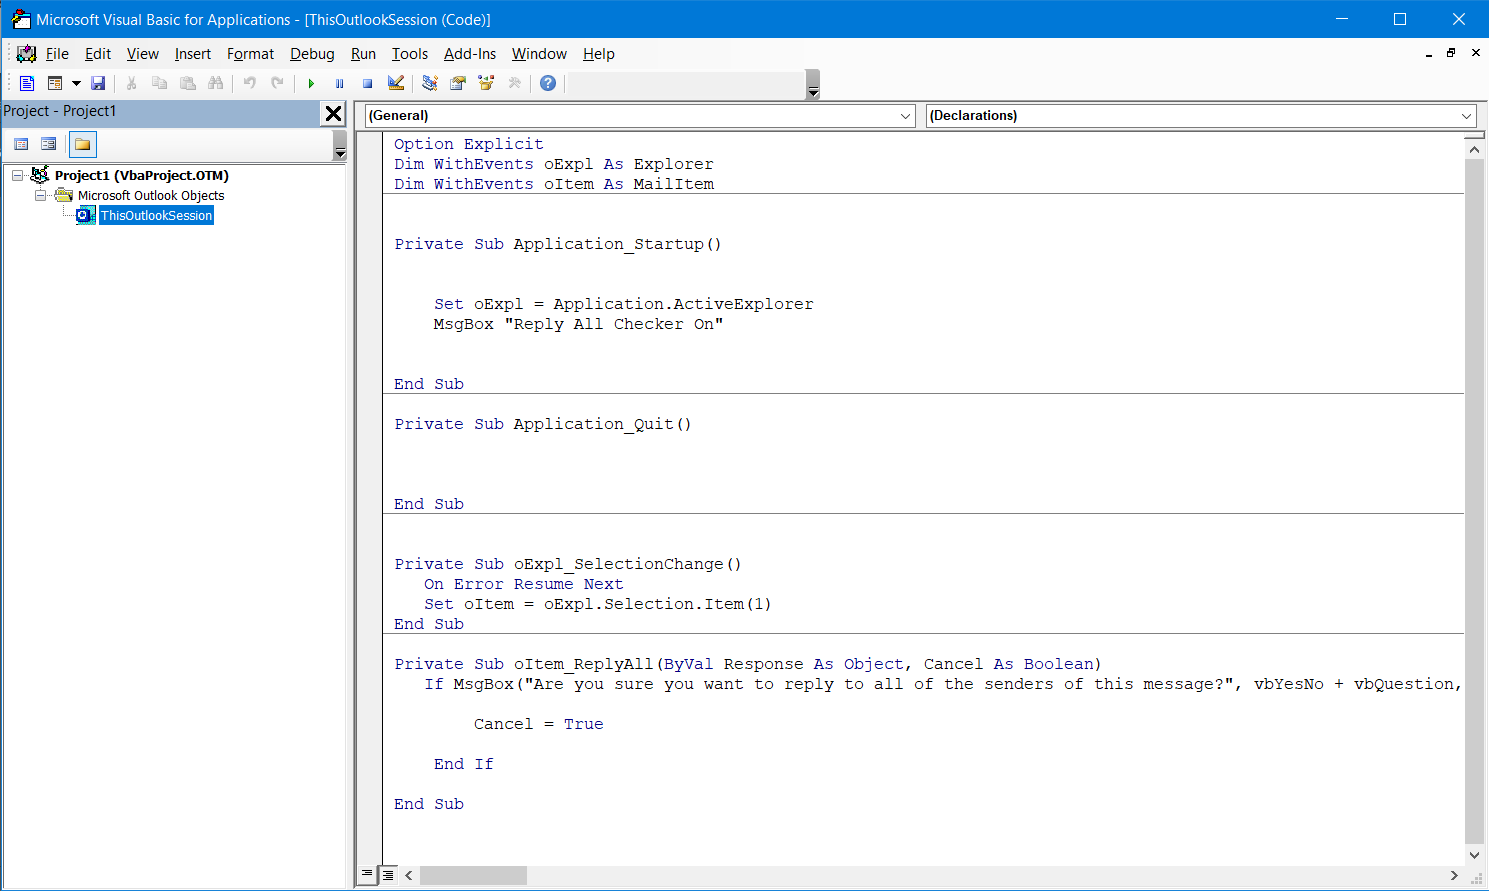The height and width of the screenshot is (891, 1489).
Task: Click code window vertical scrollbar thumb
Action: click(1474, 502)
